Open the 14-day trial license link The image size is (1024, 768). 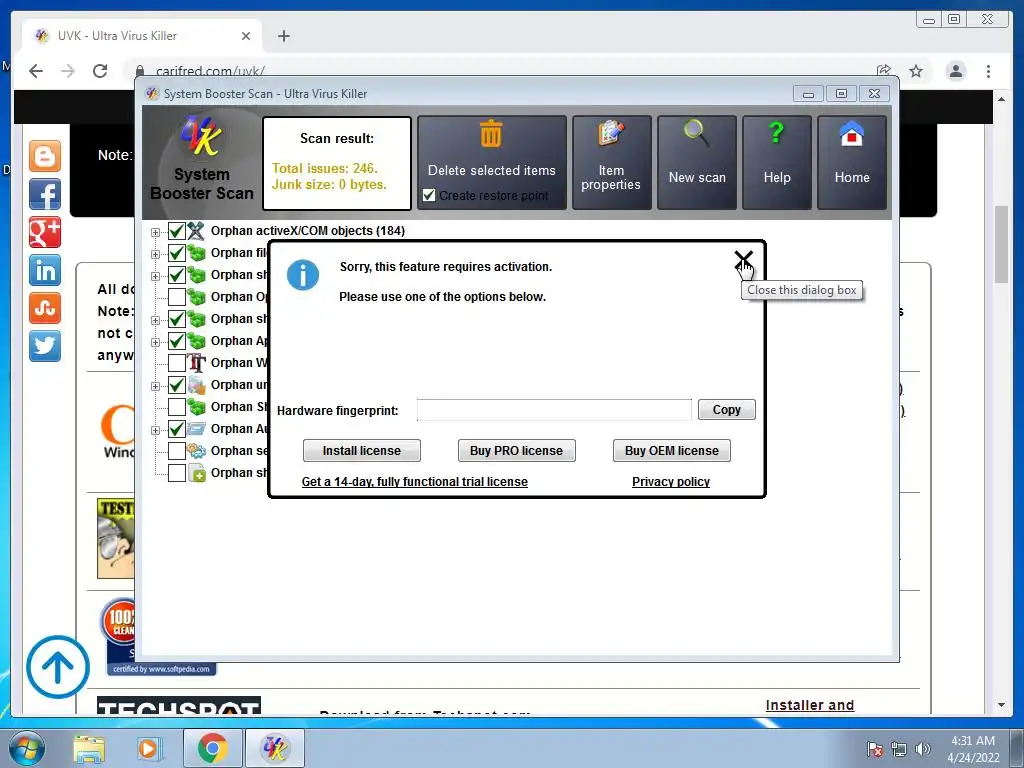(x=415, y=482)
